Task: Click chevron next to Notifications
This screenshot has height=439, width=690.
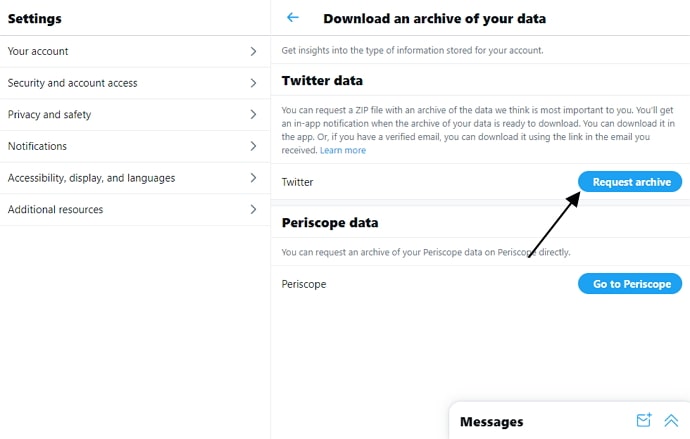Action: (x=253, y=146)
